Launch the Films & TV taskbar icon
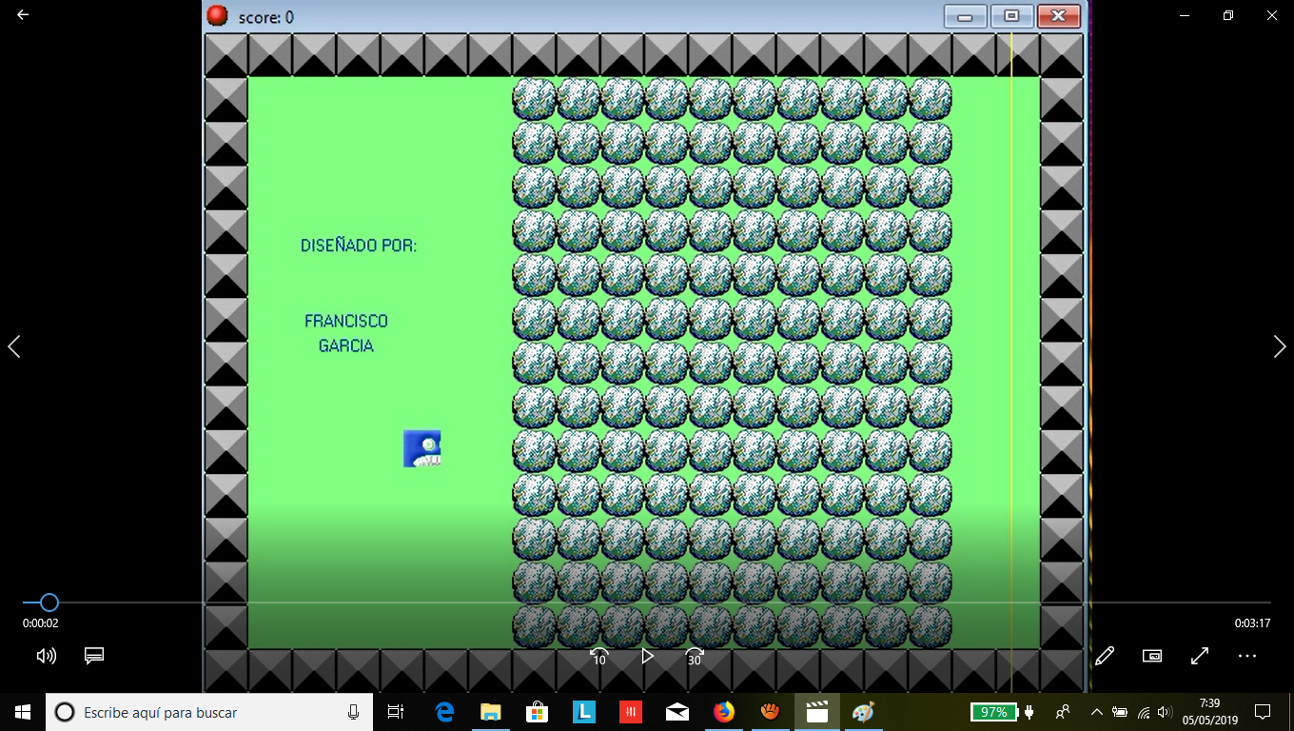1294x731 pixels. point(817,712)
